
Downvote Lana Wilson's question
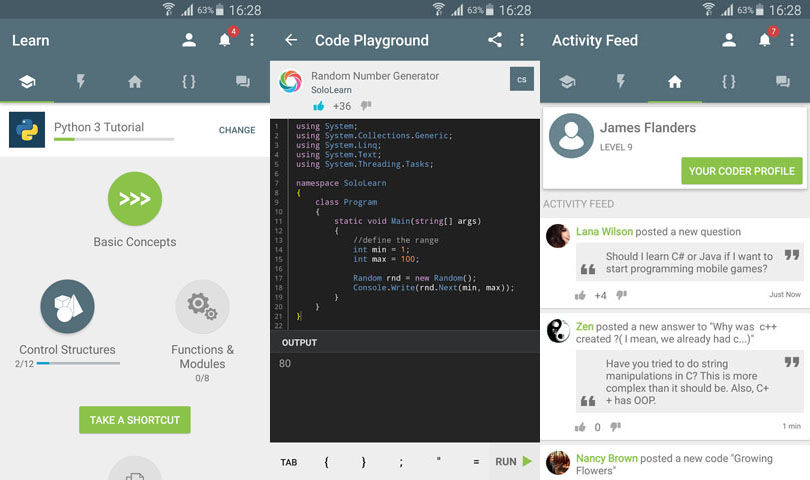(x=621, y=296)
